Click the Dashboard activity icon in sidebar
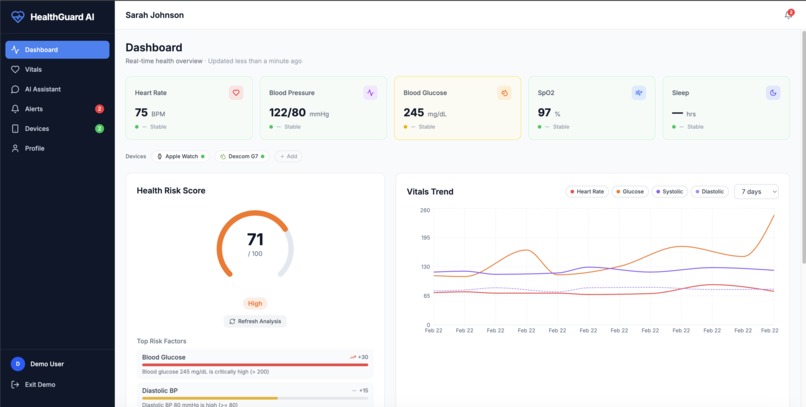Image resolution: width=806 pixels, height=407 pixels. [x=15, y=50]
